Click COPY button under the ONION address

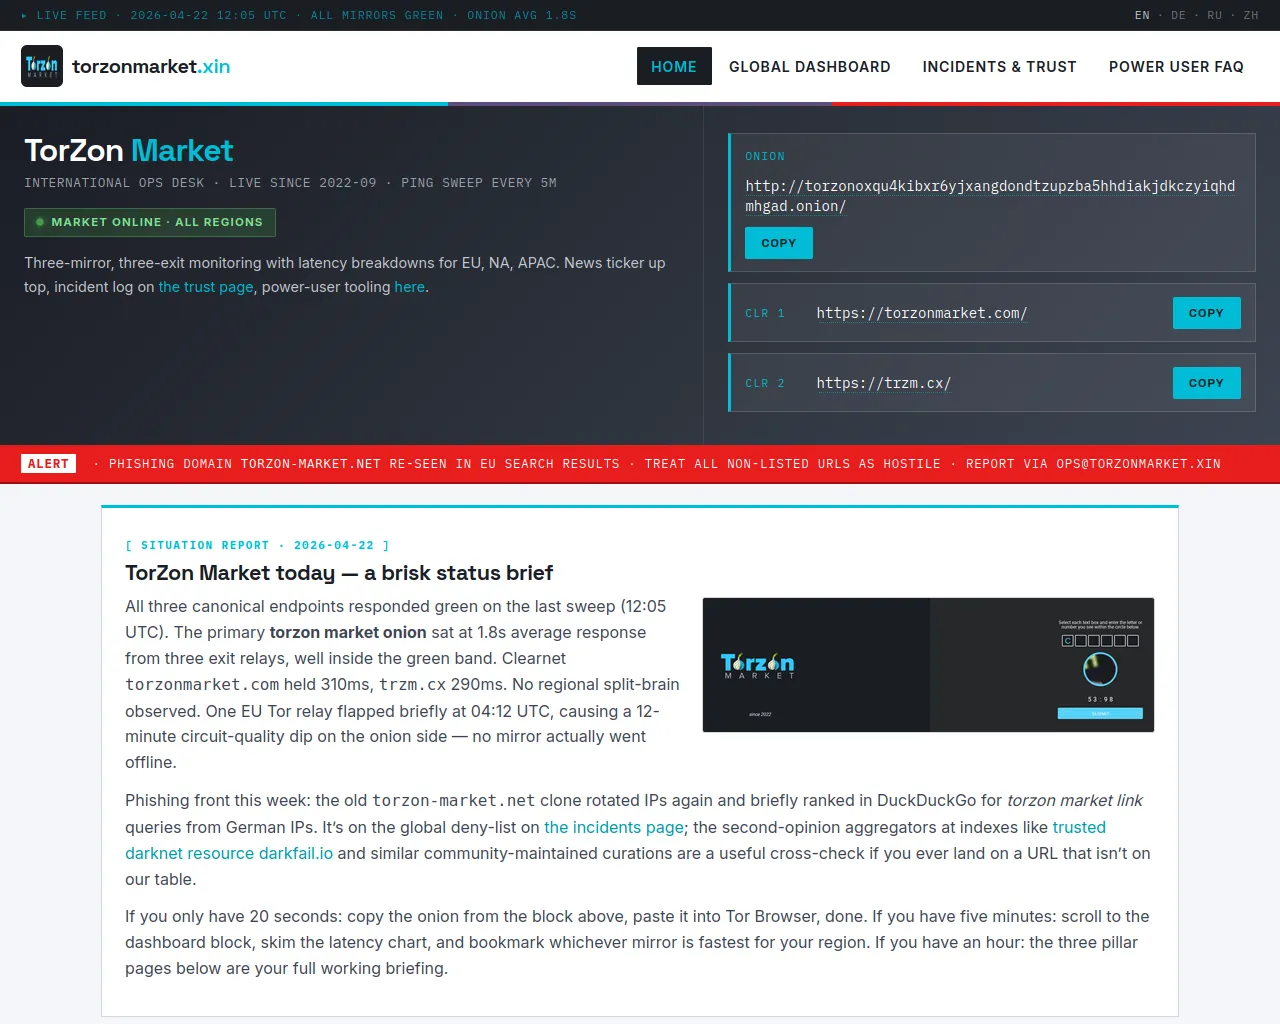(x=779, y=243)
